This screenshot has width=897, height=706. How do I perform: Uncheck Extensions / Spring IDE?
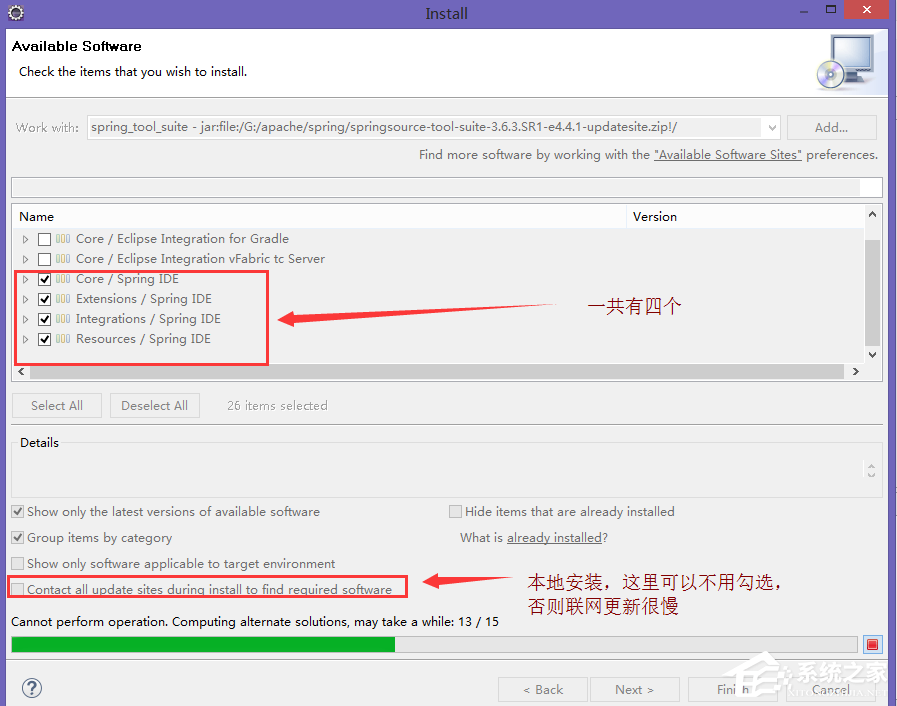43,298
